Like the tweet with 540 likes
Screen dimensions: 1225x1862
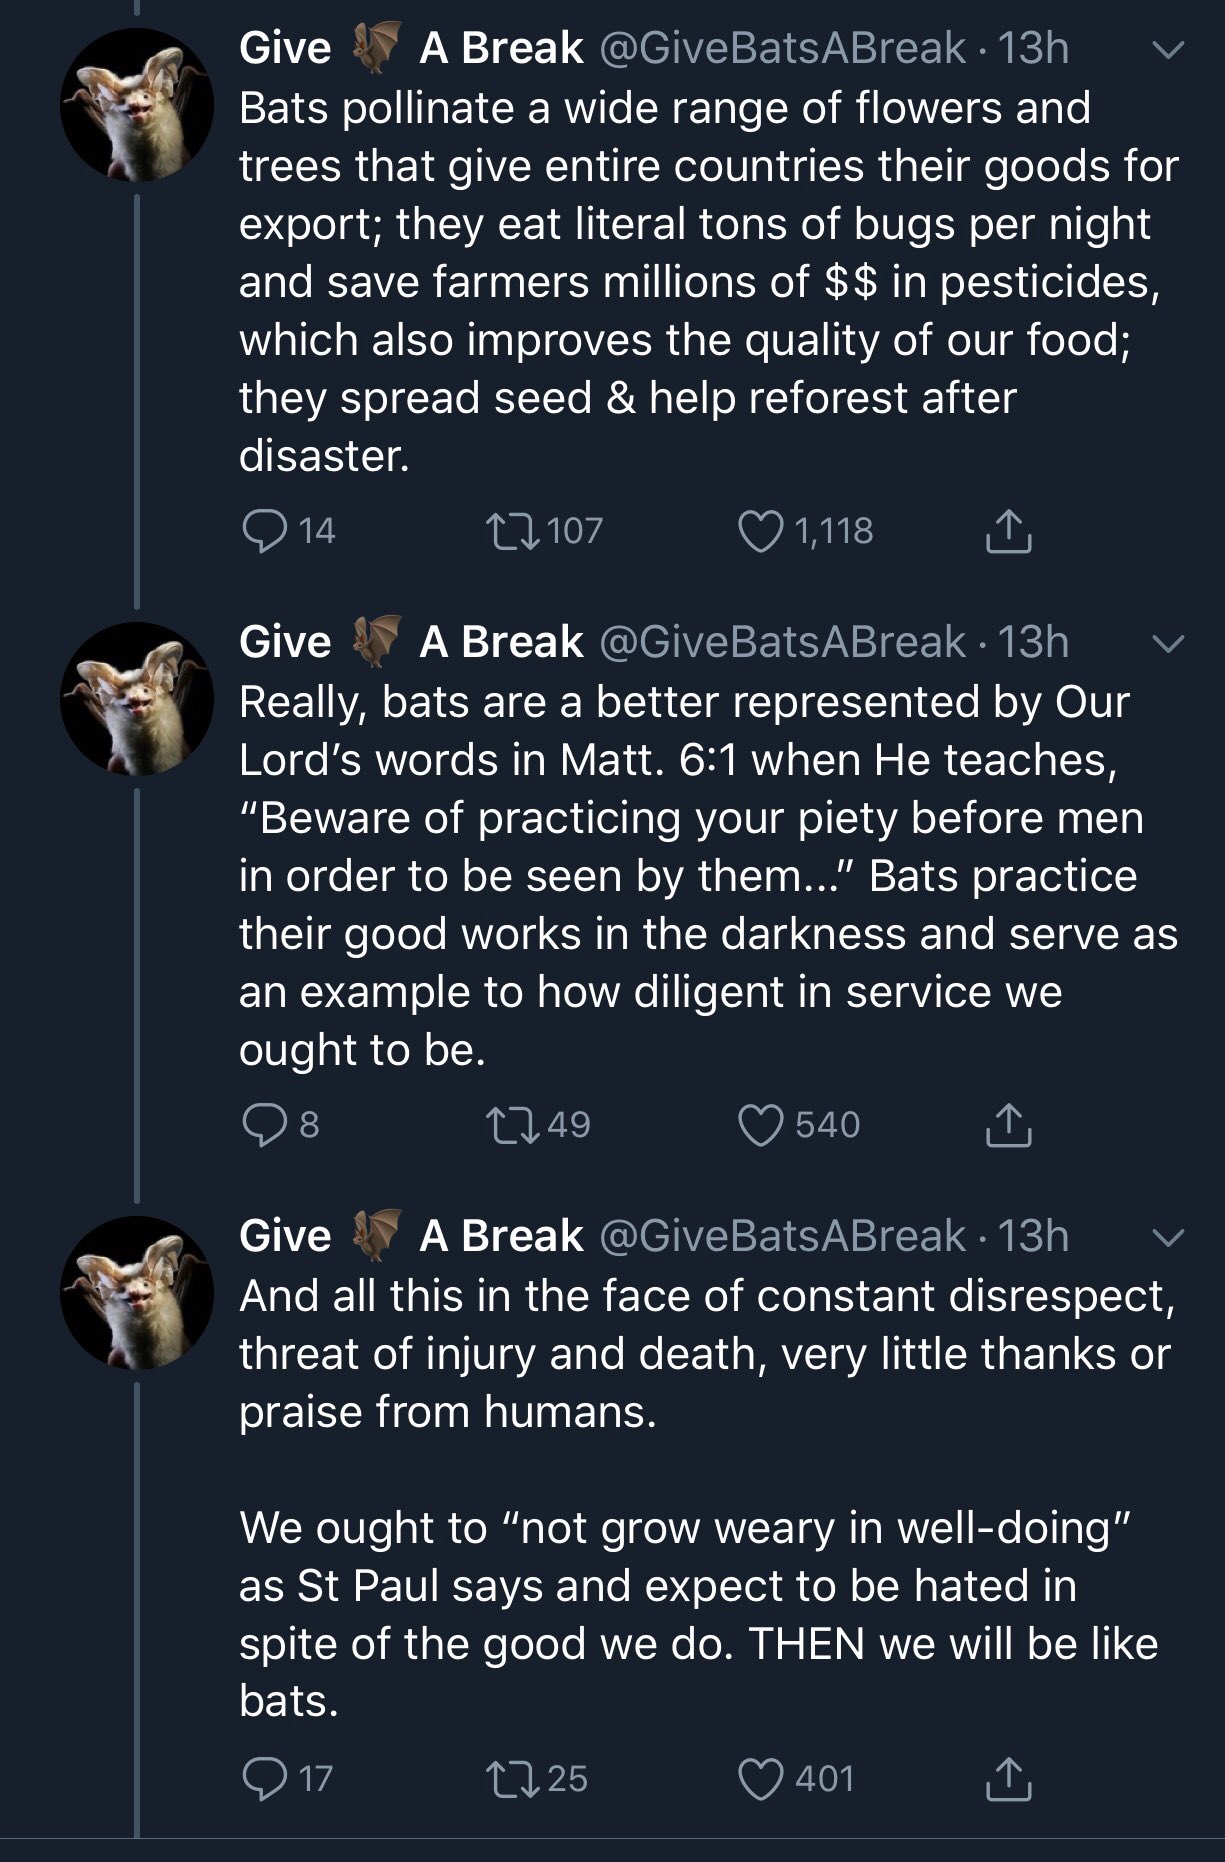point(760,1125)
